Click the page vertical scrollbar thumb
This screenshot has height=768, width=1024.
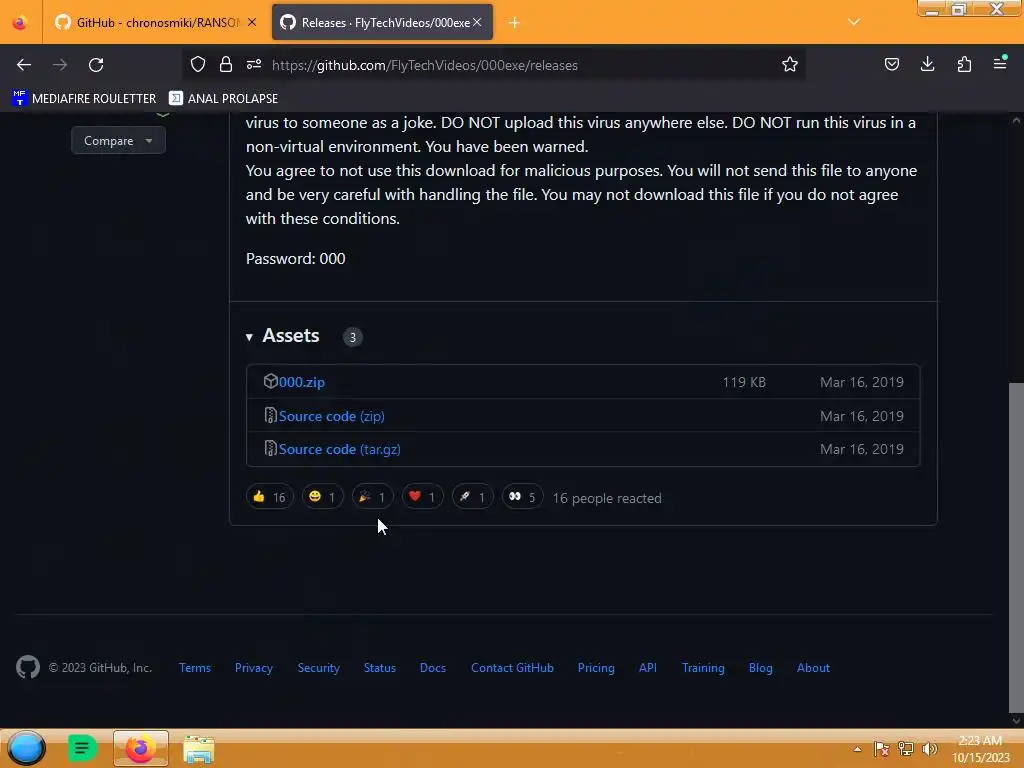point(1016,547)
